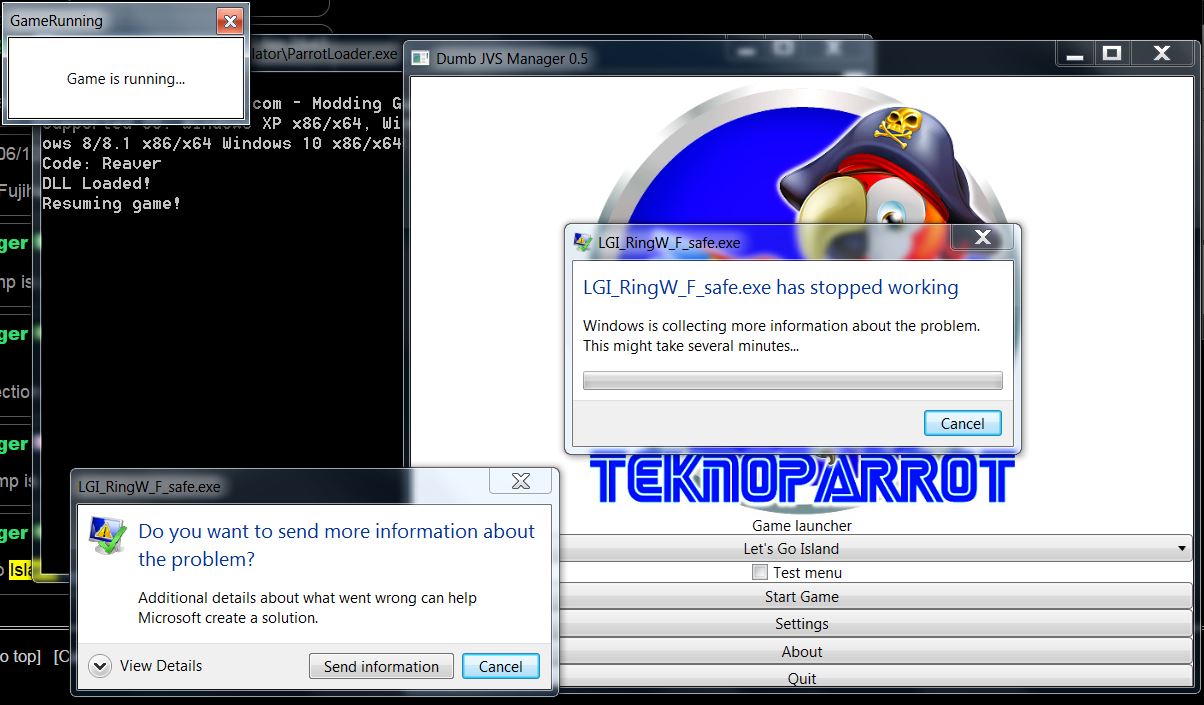Click the 'DLL Loaded!' console line
This screenshot has height=705, width=1204.
pos(97,183)
